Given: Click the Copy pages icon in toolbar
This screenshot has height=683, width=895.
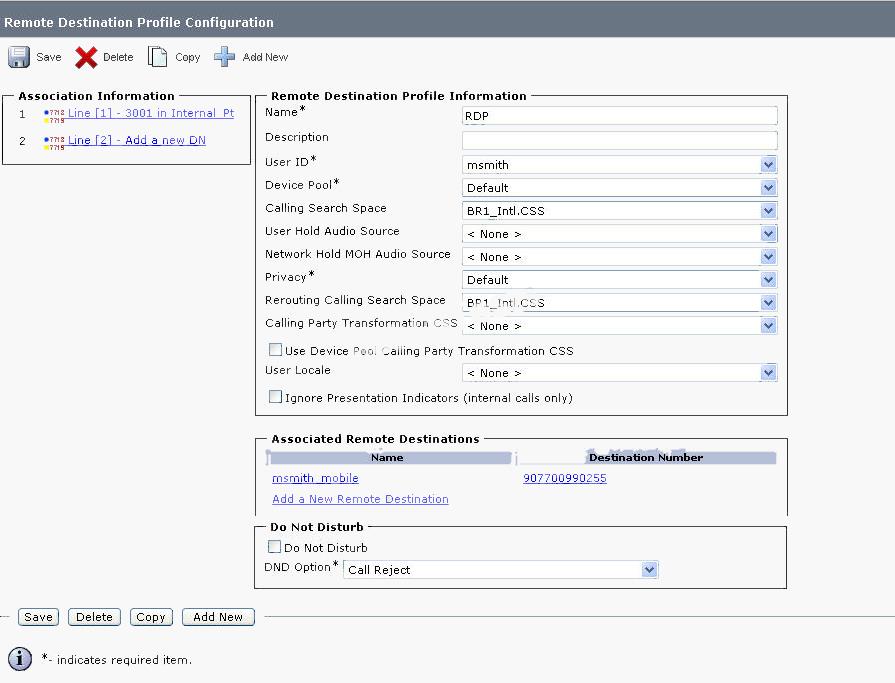Looking at the screenshot, I should pyautogui.click(x=158, y=57).
